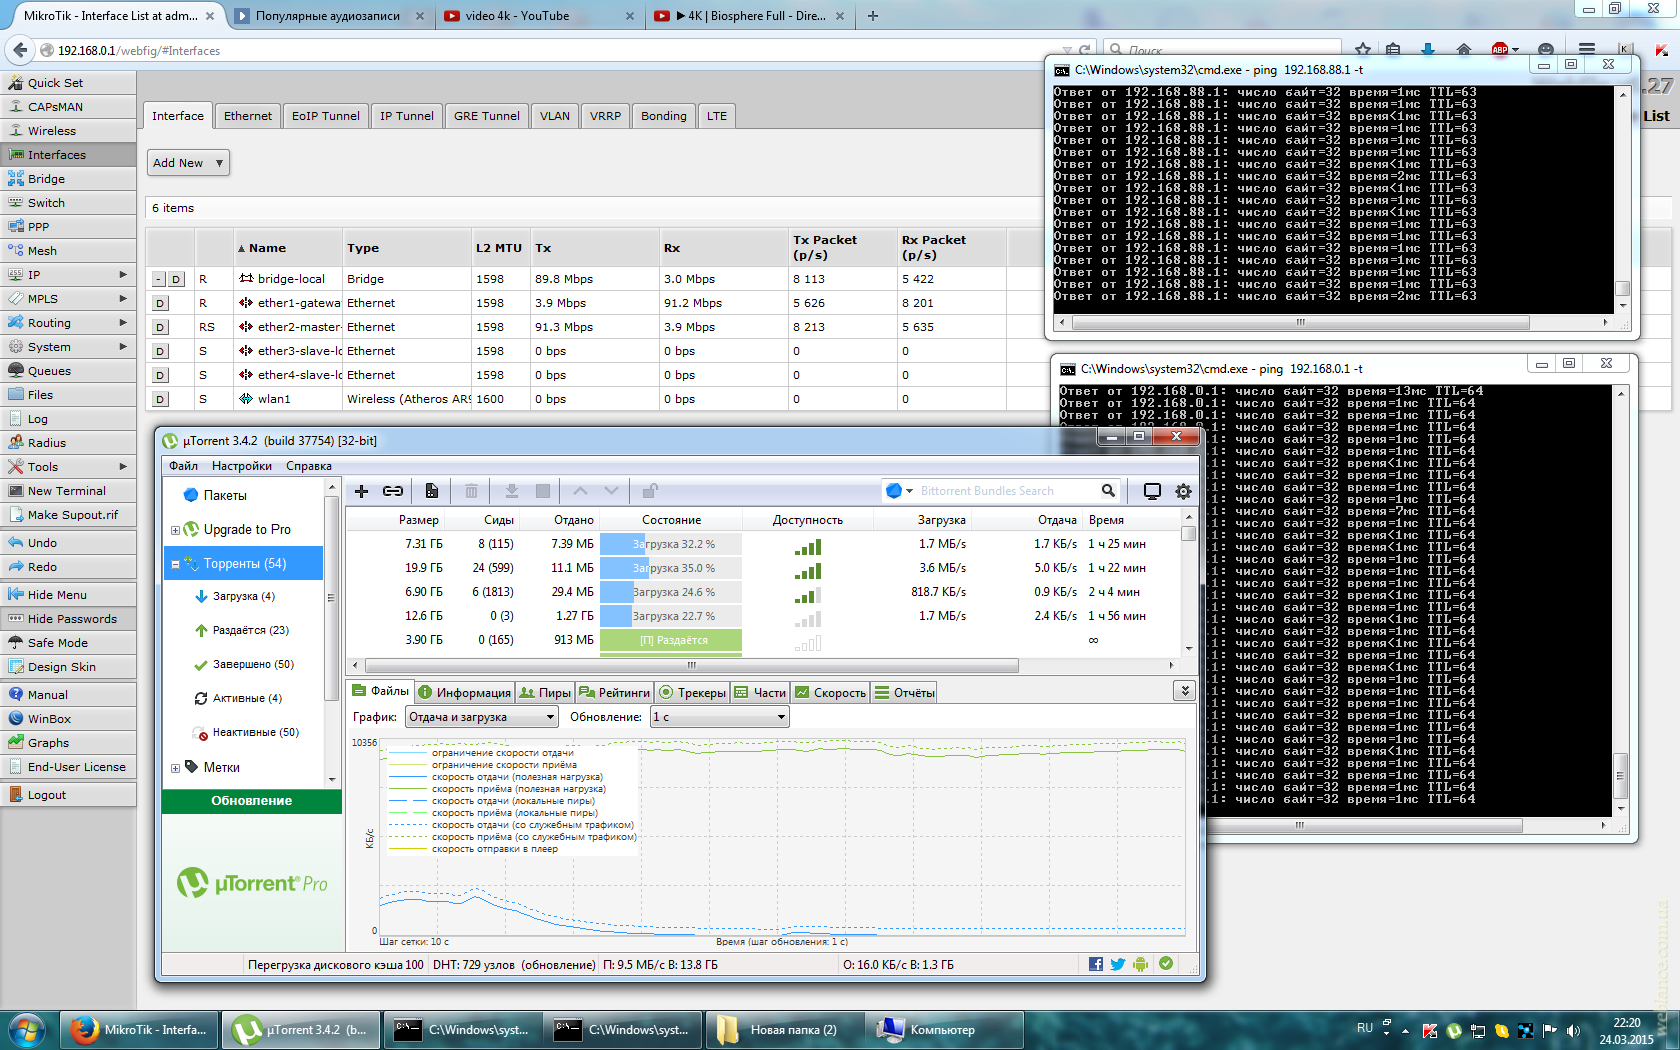This screenshot has width=1680, height=1050.
Task: Click the create new torrent document icon
Action: point(432,491)
